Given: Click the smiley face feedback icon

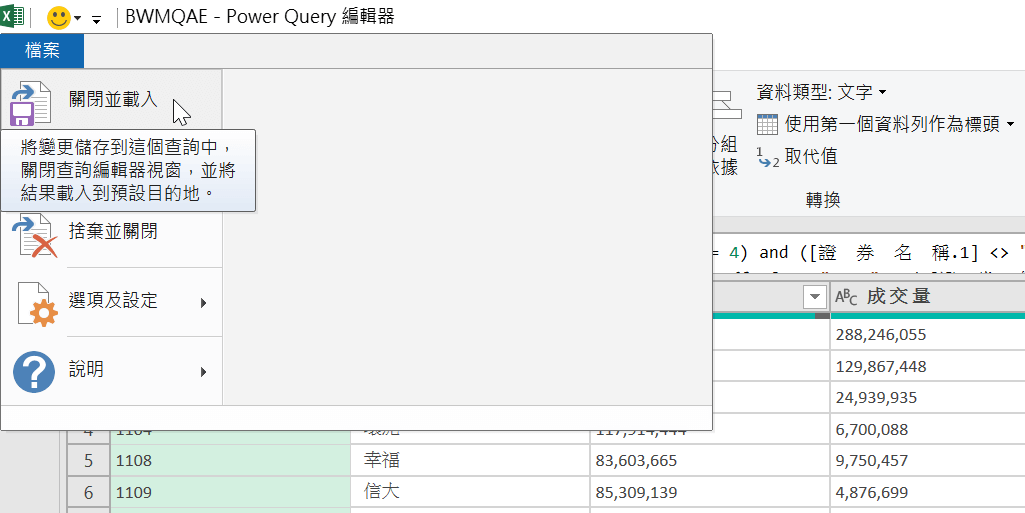Looking at the screenshot, I should [59, 17].
